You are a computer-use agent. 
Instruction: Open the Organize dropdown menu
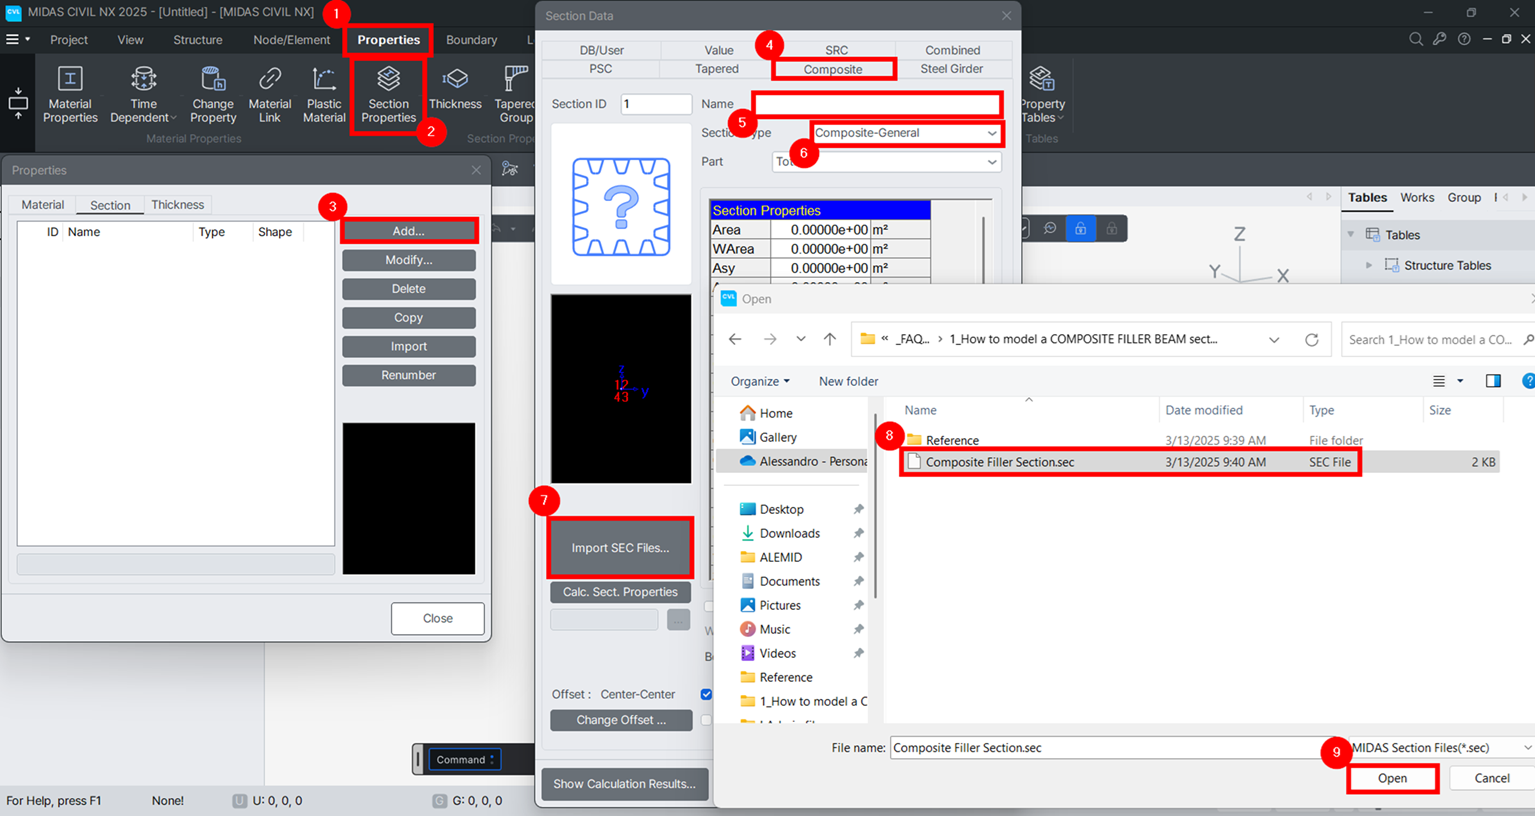[760, 381]
